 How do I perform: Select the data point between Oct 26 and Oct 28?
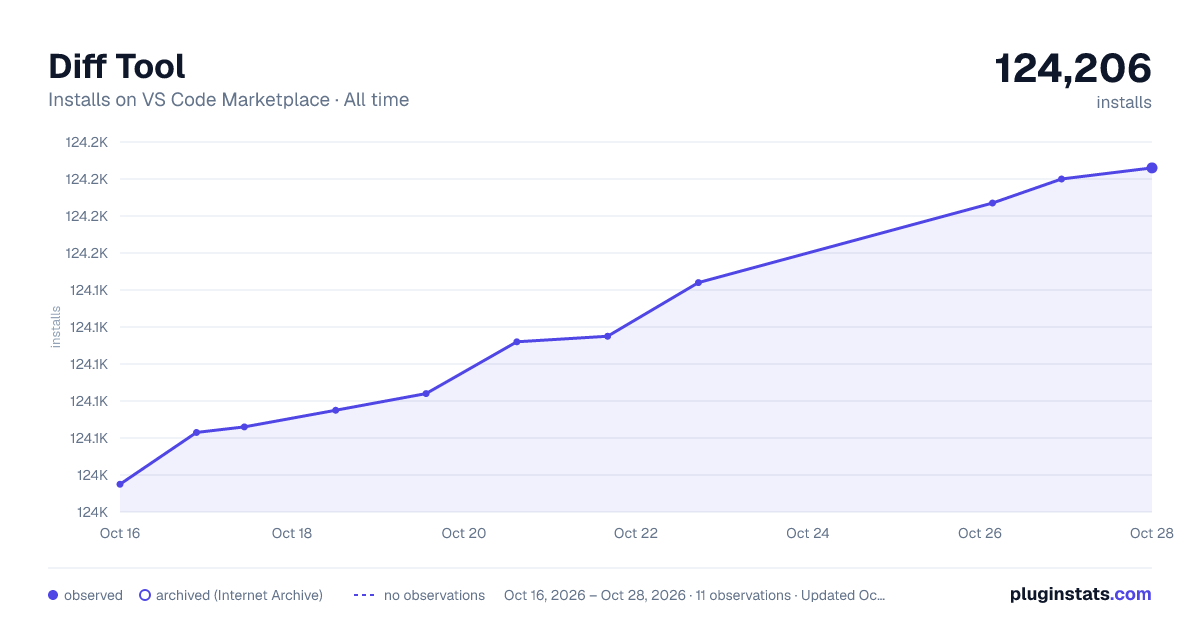[x=1061, y=179]
